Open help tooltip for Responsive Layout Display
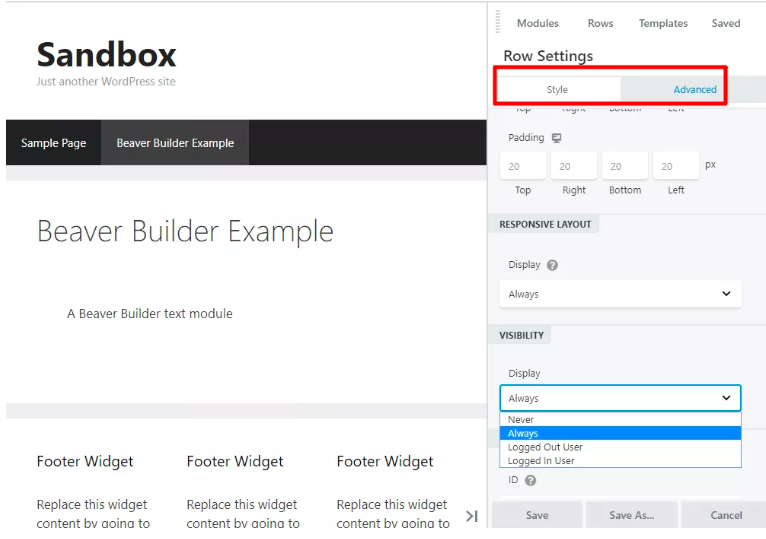Image resolution: width=766 pixels, height=539 pixels. point(552,266)
